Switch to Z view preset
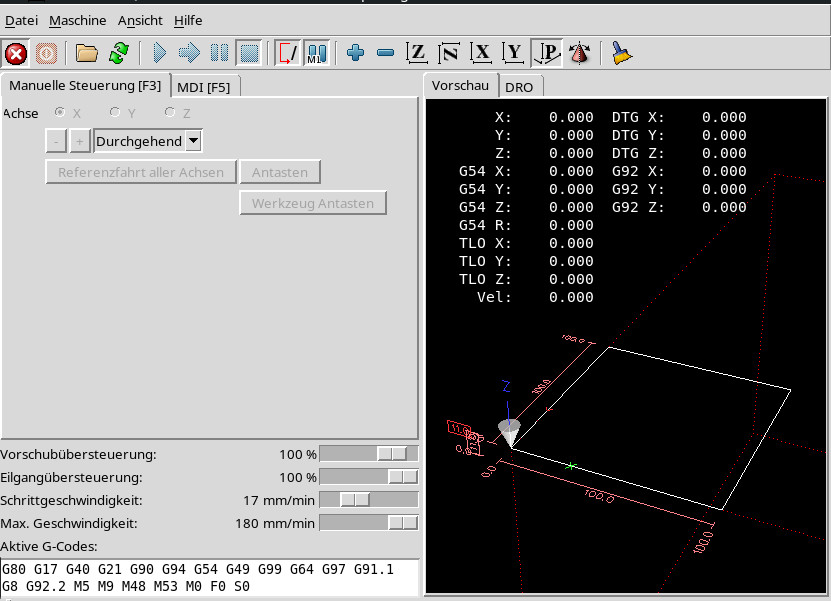This screenshot has height=601, width=831. (417, 54)
